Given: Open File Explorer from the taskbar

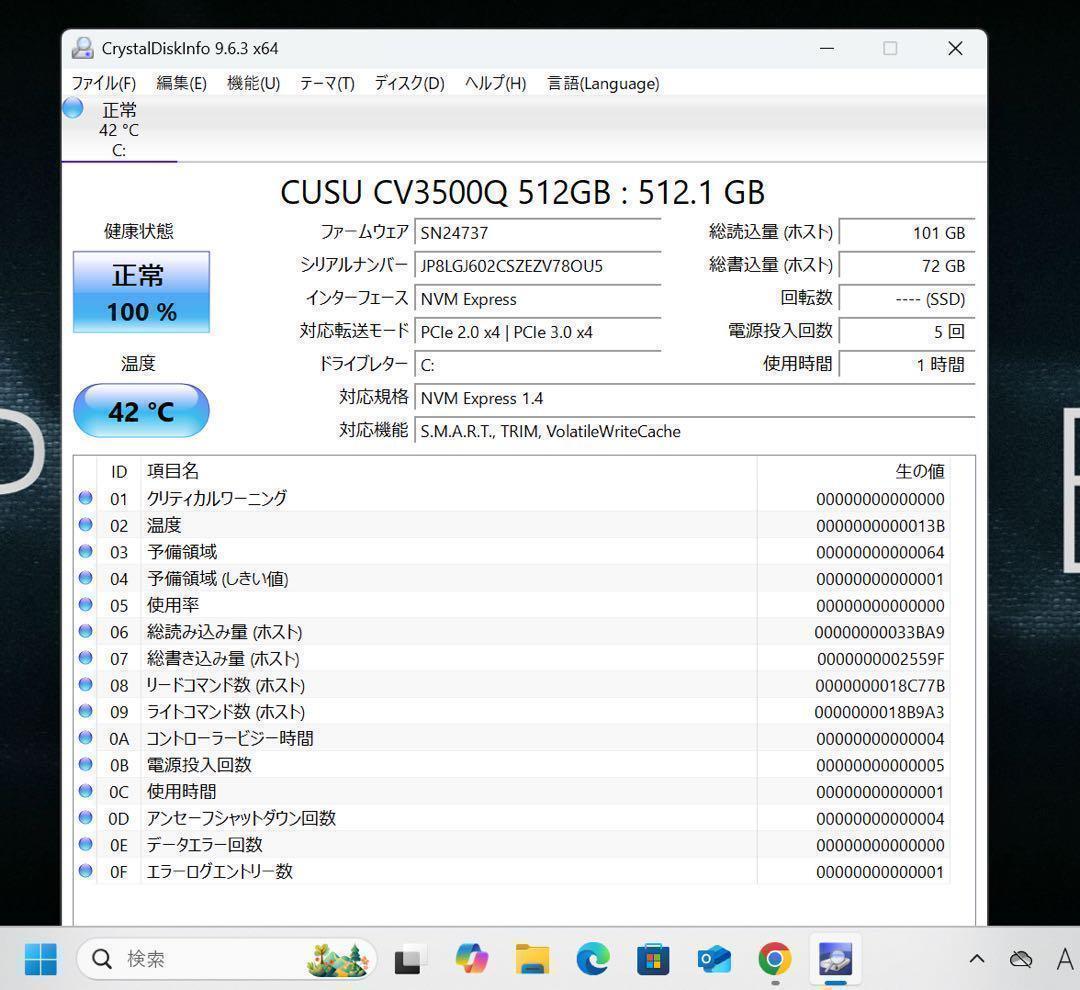Looking at the screenshot, I should (532, 959).
